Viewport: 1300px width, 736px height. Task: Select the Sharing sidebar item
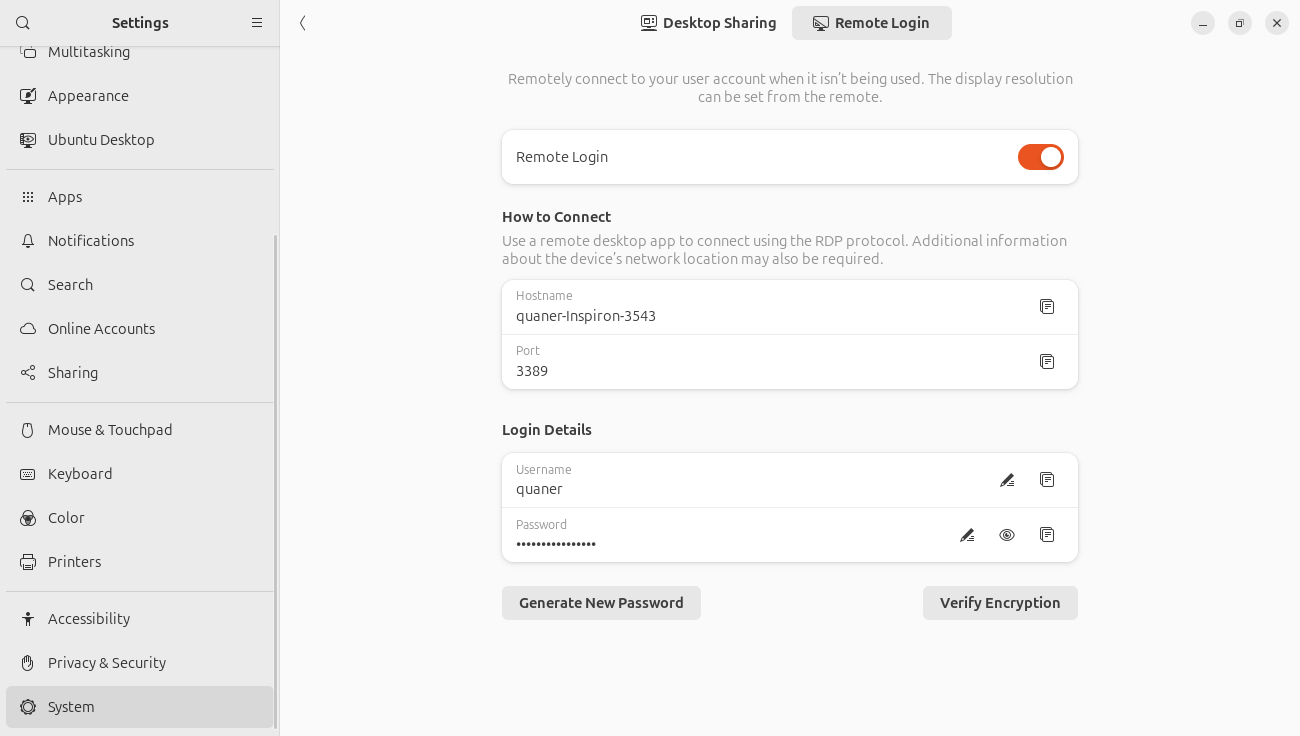(73, 373)
